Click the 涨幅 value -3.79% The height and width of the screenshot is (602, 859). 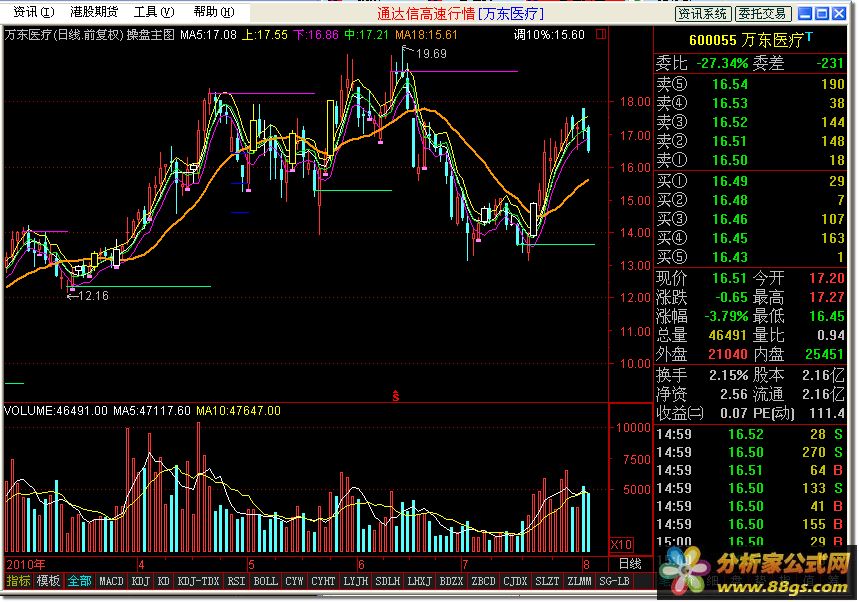click(726, 317)
